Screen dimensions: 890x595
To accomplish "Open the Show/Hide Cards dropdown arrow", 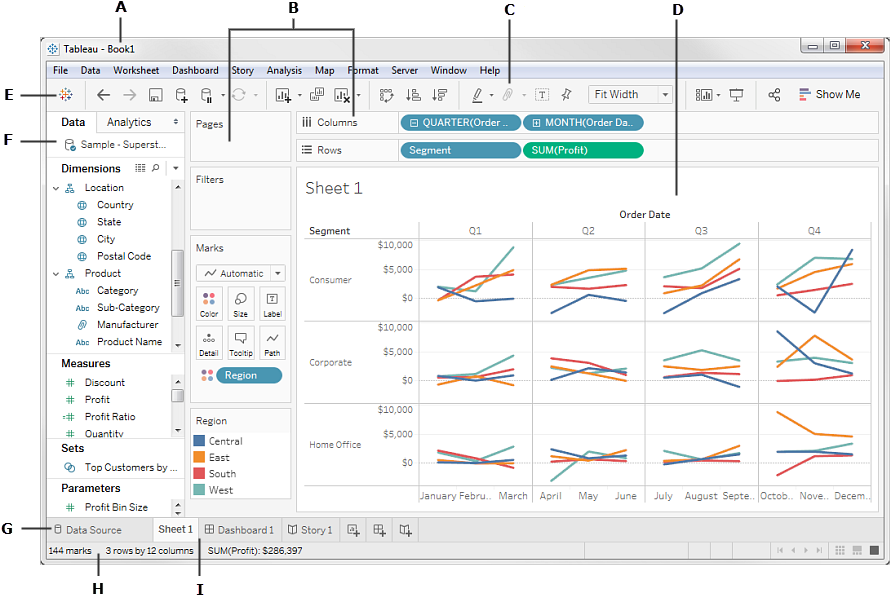I will point(718,95).
